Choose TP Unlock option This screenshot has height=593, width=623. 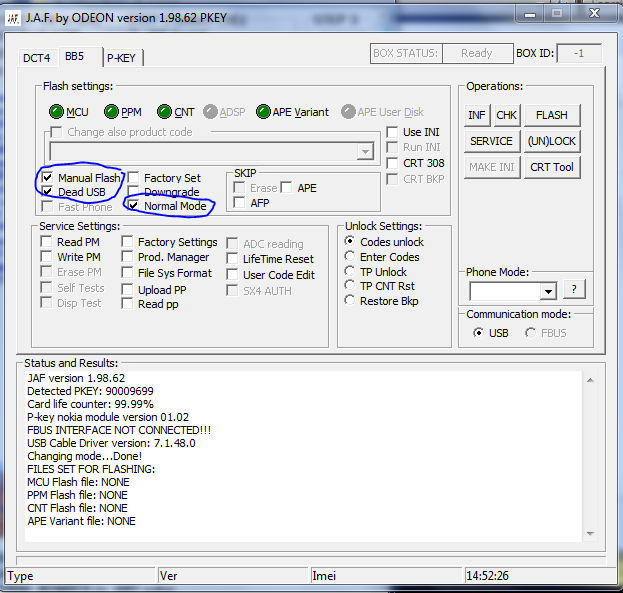coord(350,271)
